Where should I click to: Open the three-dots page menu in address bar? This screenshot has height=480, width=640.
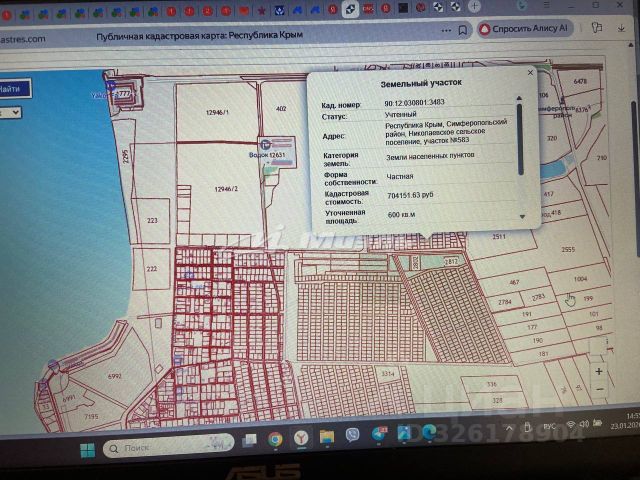(x=446, y=31)
